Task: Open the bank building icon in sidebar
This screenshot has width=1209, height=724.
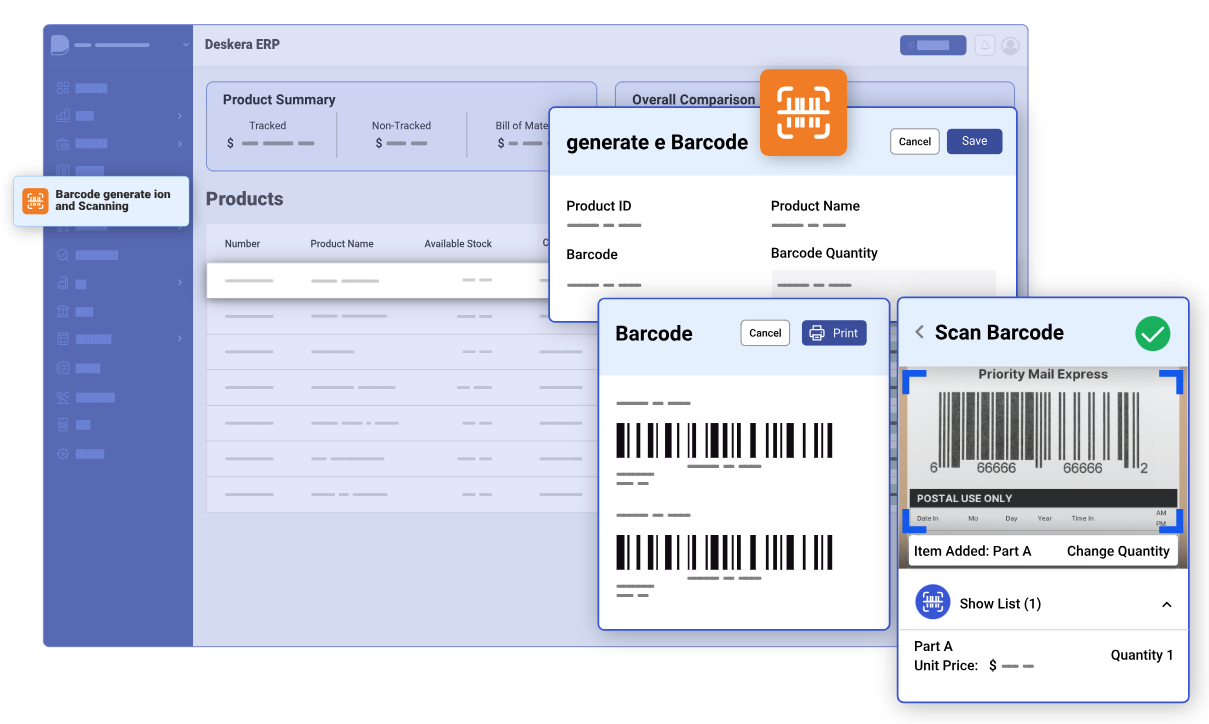Action: coord(63,311)
